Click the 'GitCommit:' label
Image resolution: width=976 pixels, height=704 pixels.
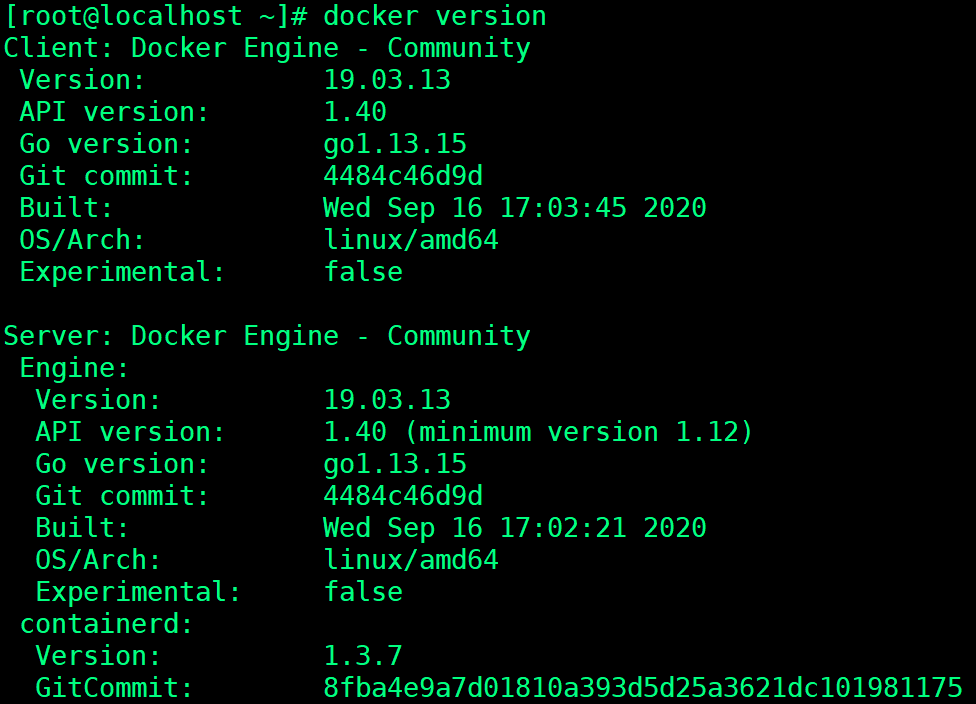[115, 688]
